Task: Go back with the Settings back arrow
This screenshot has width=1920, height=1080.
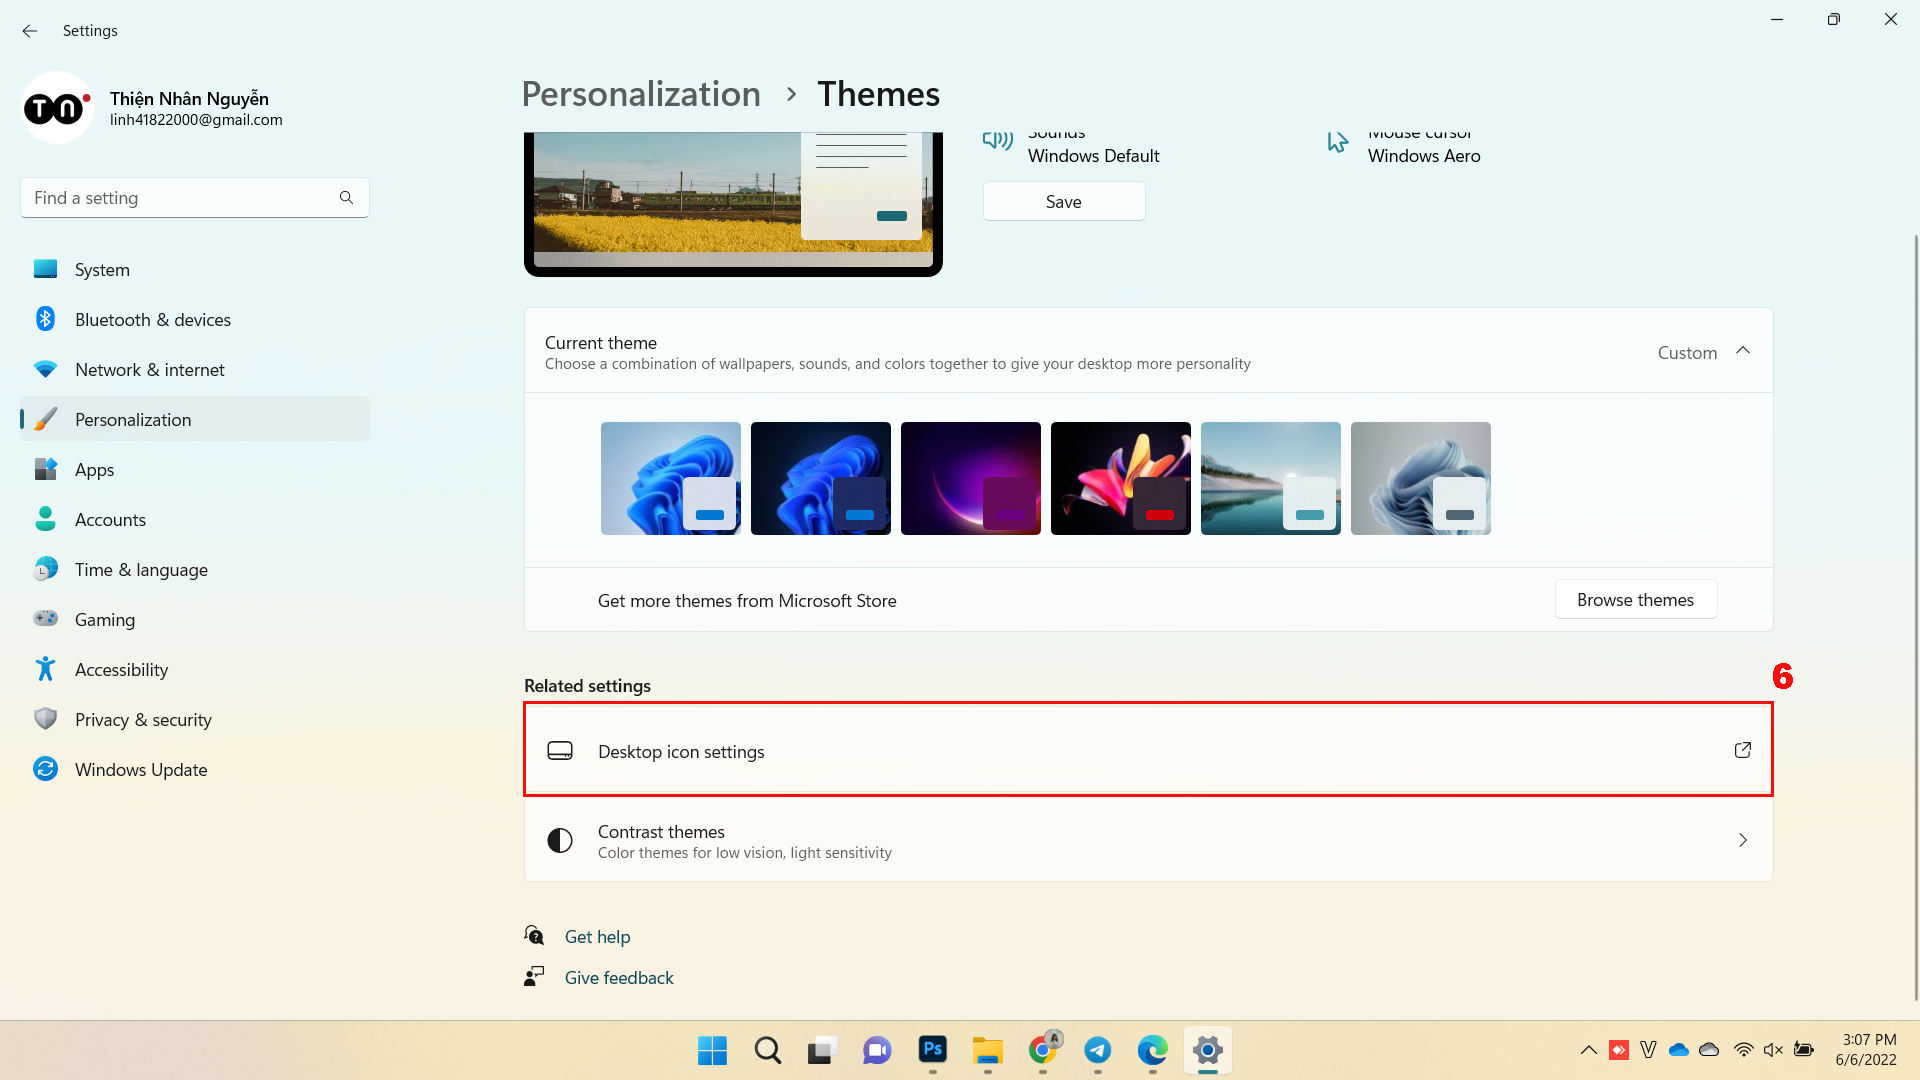Action: pos(30,31)
